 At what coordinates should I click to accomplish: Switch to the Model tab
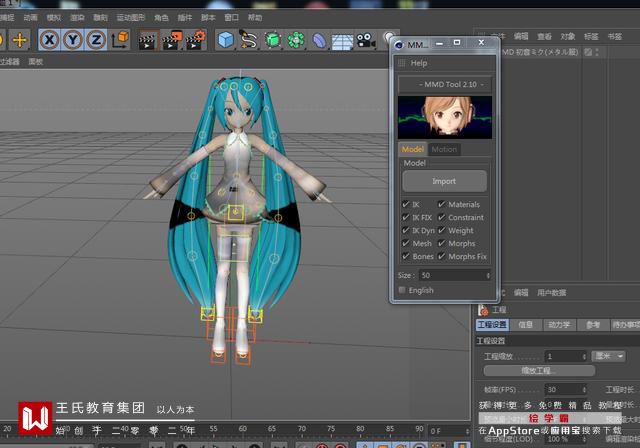pyautogui.click(x=412, y=149)
